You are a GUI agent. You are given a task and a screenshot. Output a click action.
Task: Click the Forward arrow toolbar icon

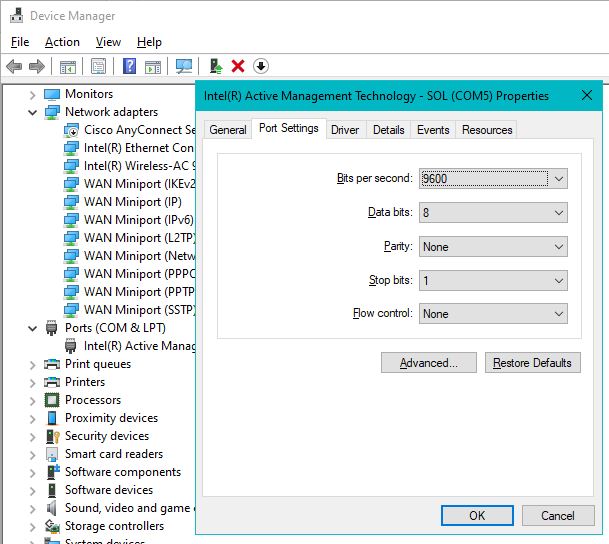pos(37,66)
